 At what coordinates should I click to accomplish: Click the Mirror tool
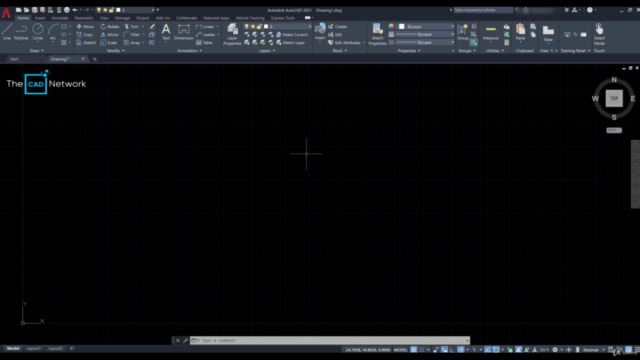(x=110, y=35)
